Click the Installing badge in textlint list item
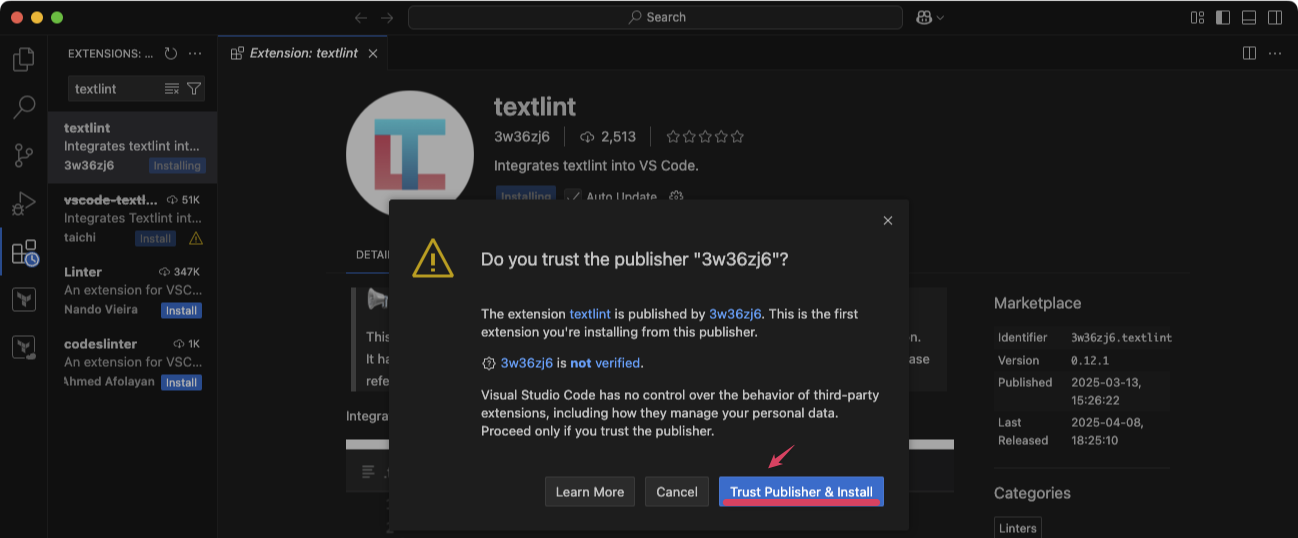 (x=177, y=166)
